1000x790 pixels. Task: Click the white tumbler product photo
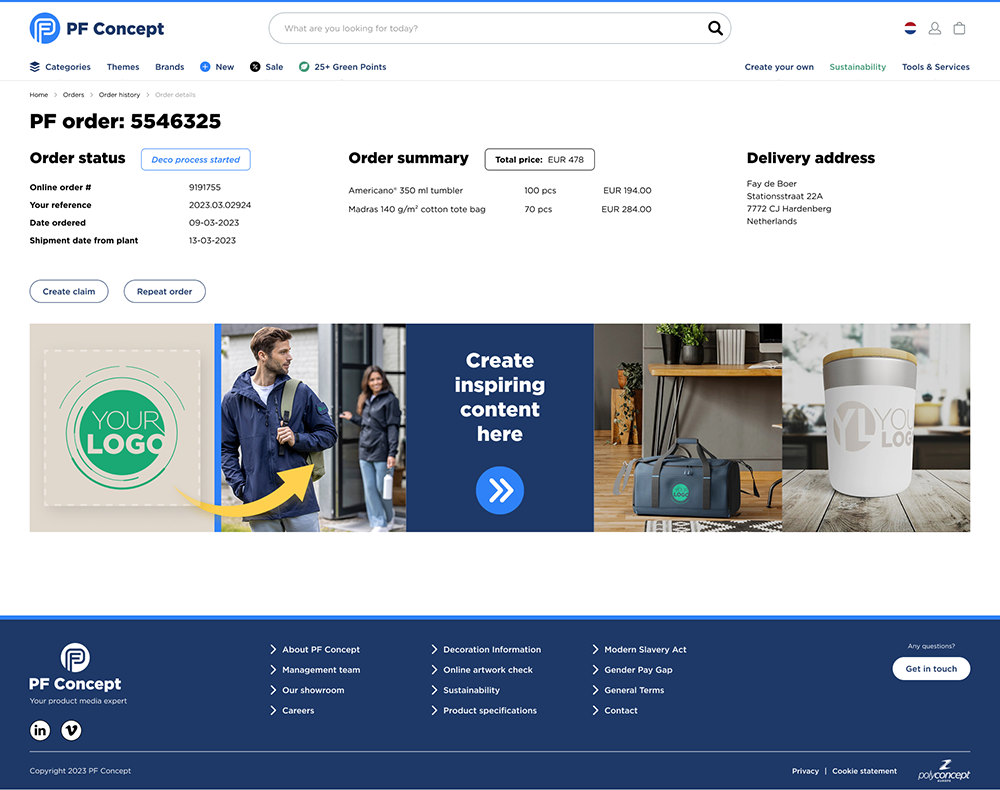point(876,428)
